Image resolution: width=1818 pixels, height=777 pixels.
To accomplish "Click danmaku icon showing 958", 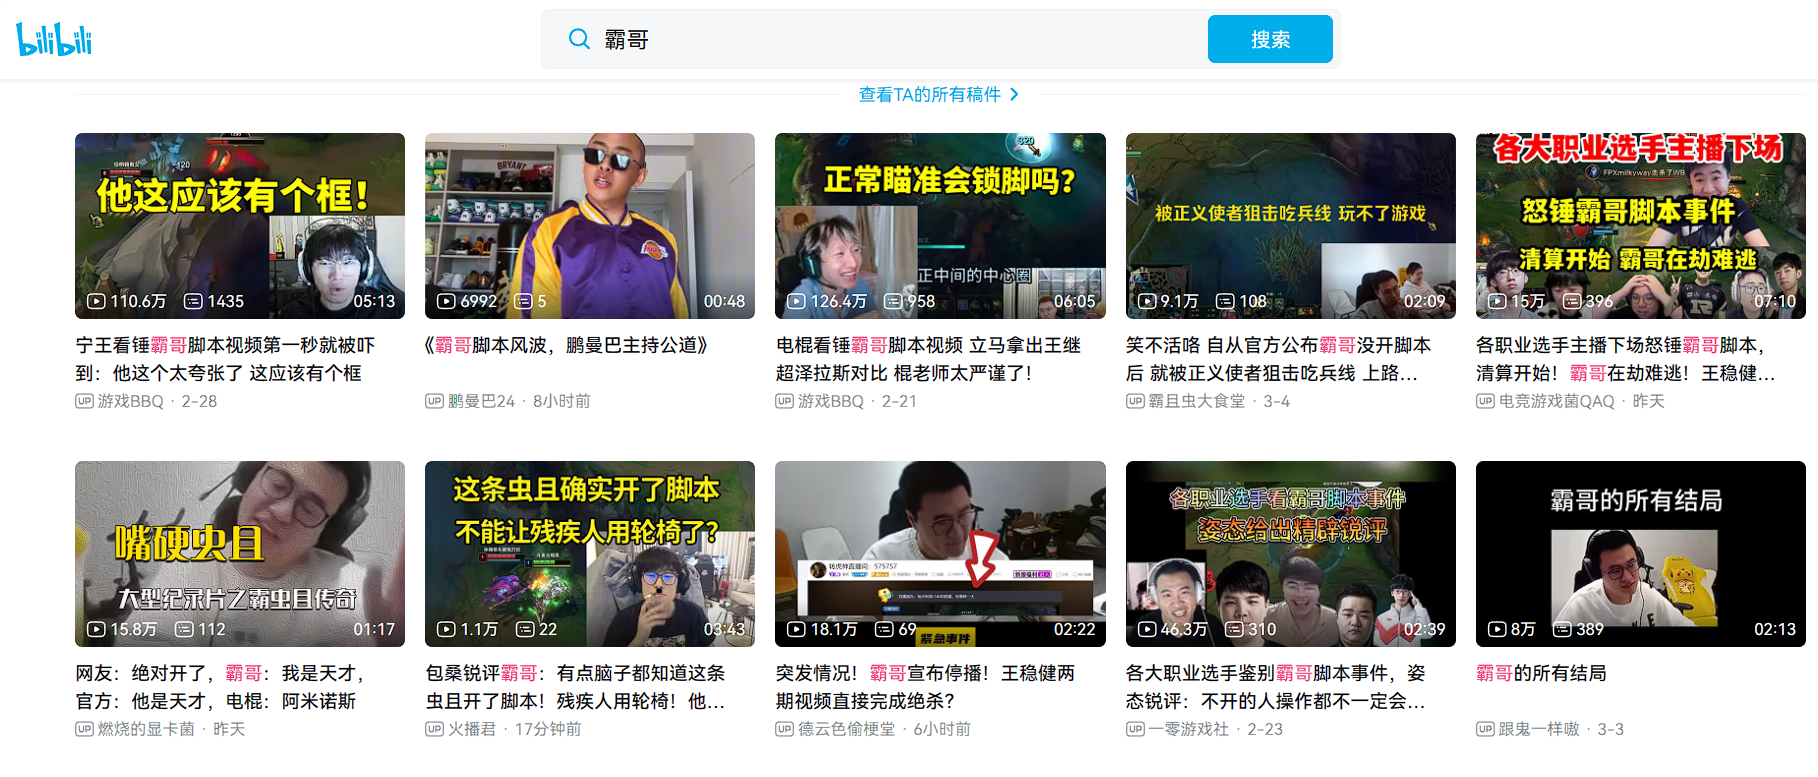I will (893, 301).
